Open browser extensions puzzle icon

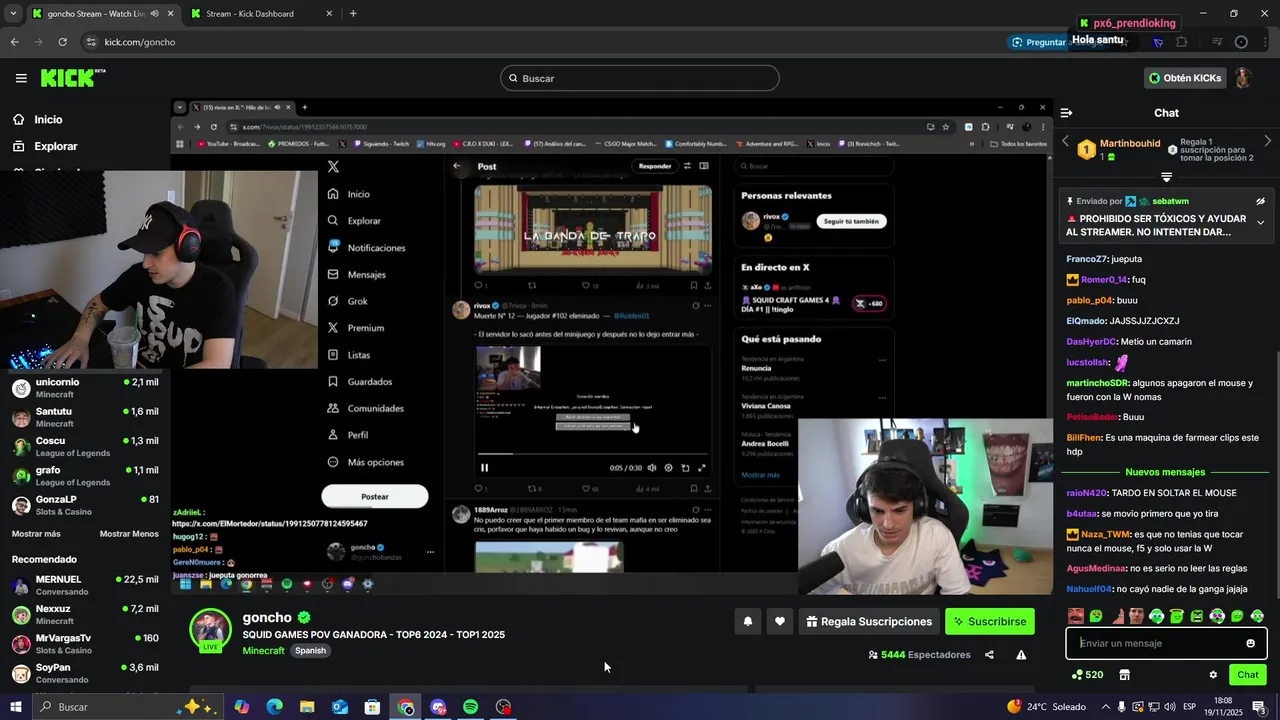pyautogui.click(x=1182, y=42)
